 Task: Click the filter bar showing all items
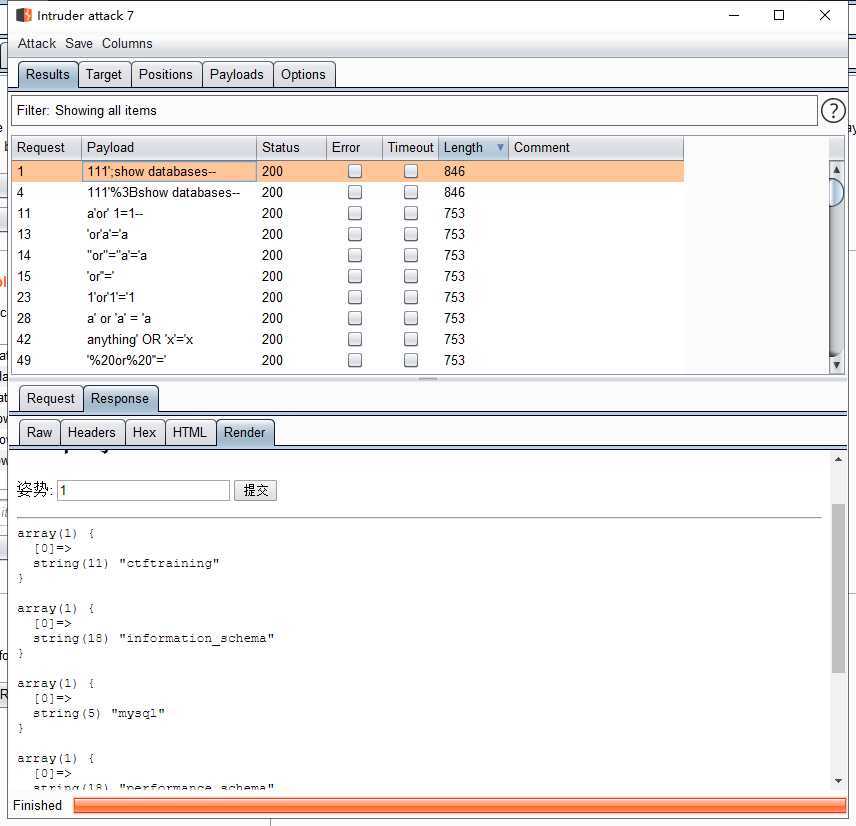tap(414, 111)
